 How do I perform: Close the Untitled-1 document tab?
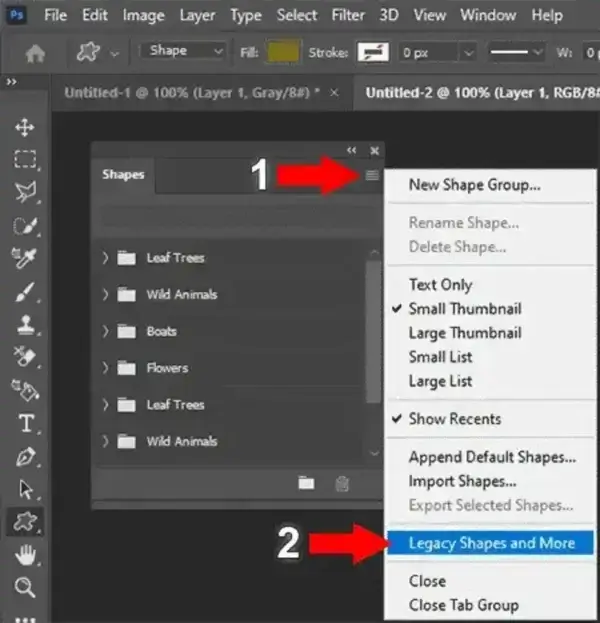point(335,93)
